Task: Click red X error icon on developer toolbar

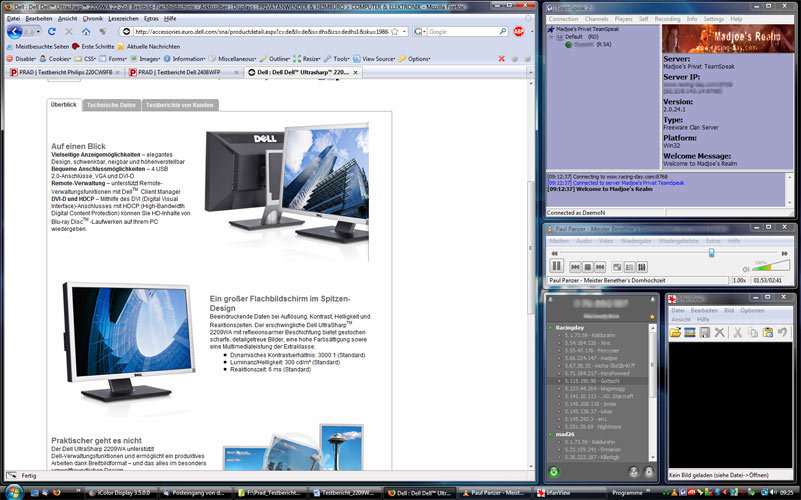Action: 502,59
